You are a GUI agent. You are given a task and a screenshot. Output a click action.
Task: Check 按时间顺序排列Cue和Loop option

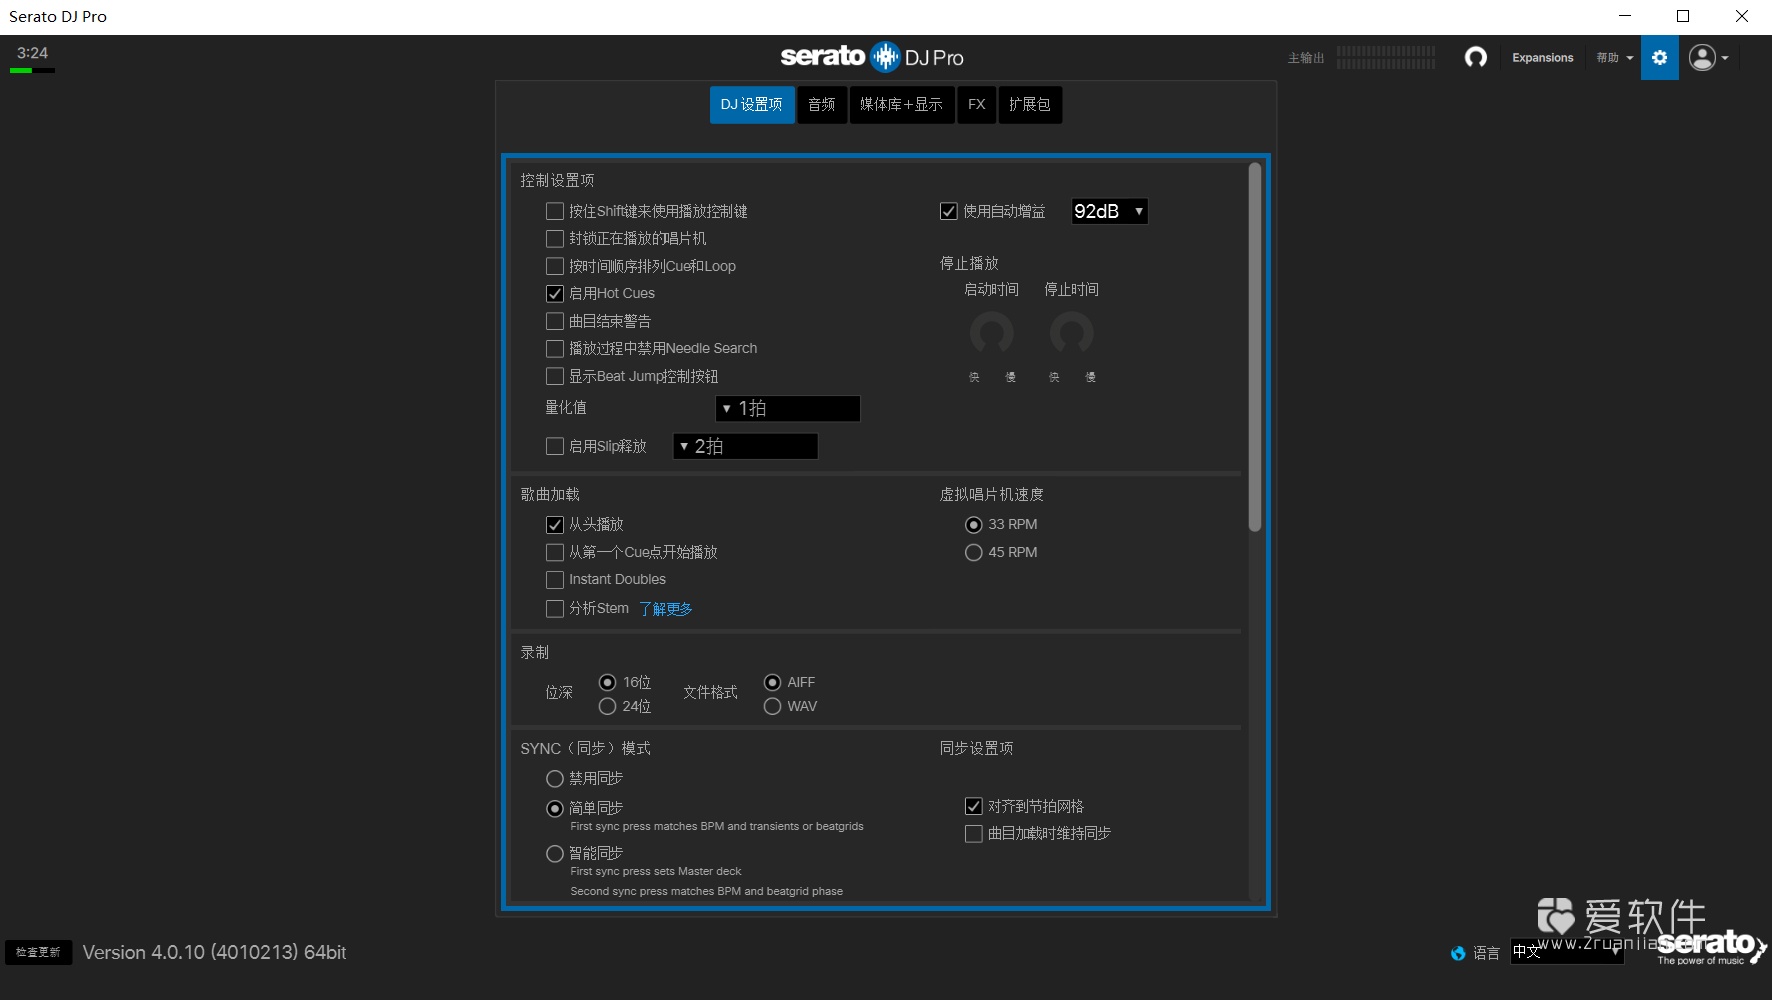coord(555,266)
